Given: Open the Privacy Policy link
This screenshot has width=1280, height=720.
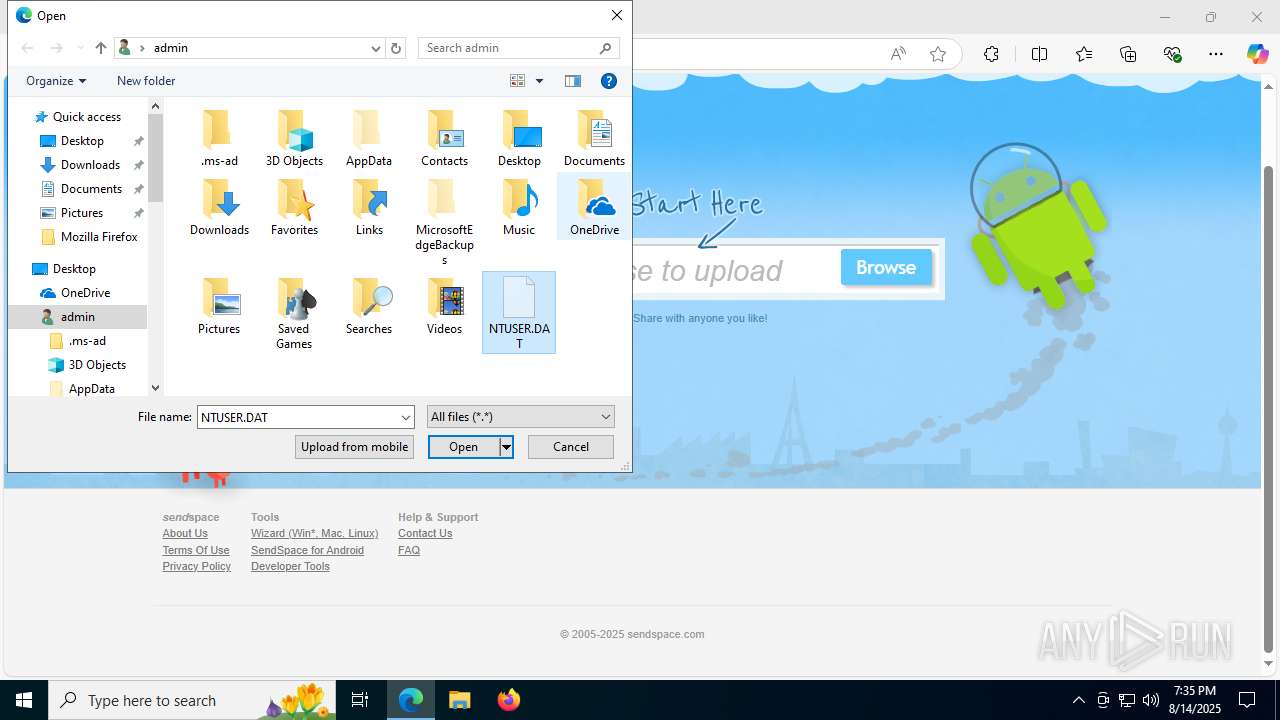Looking at the screenshot, I should [x=197, y=566].
